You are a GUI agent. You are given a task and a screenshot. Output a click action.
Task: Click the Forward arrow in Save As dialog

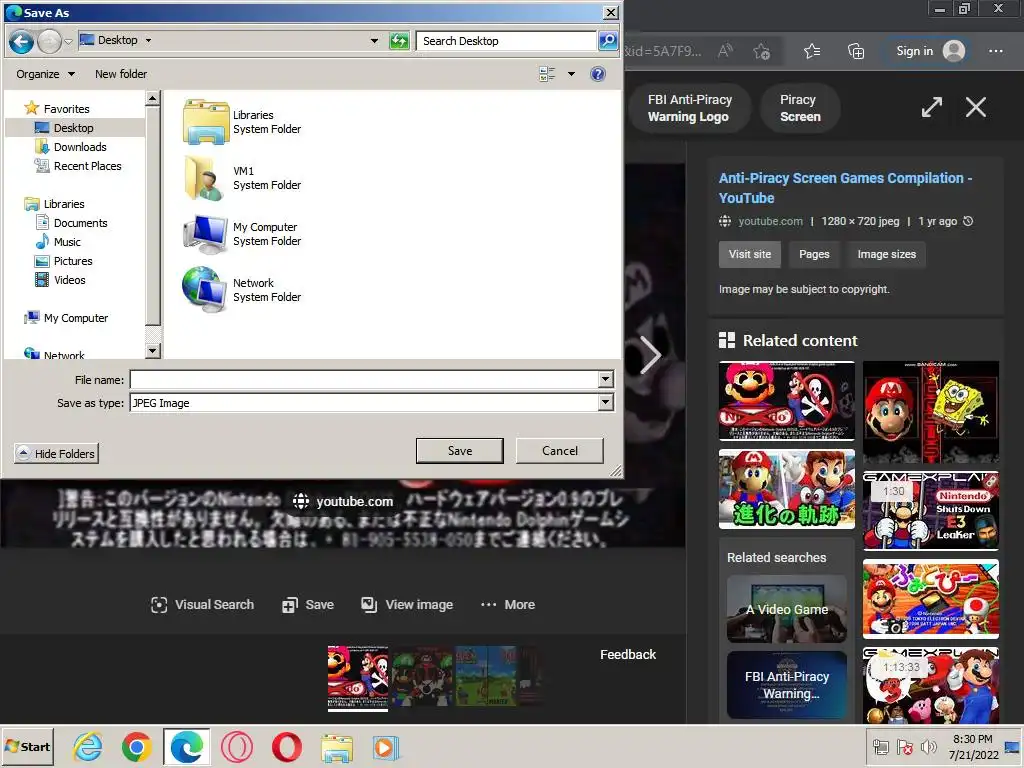click(x=49, y=42)
